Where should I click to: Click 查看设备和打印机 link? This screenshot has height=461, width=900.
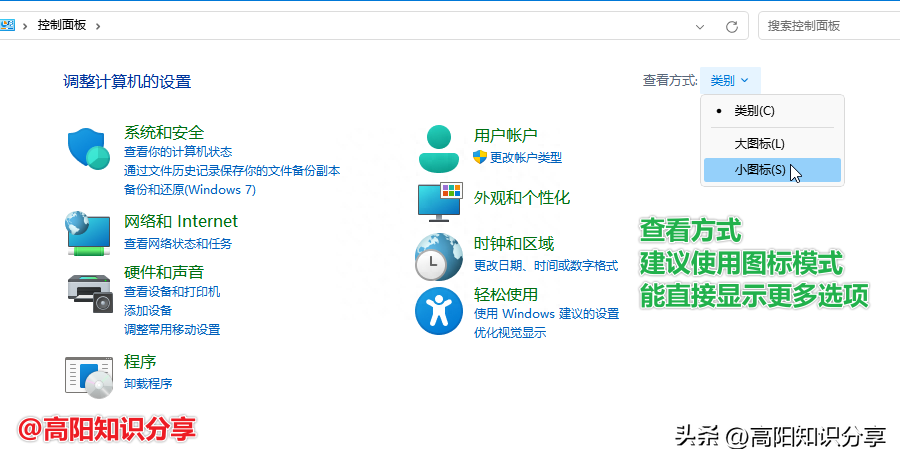tap(172, 292)
